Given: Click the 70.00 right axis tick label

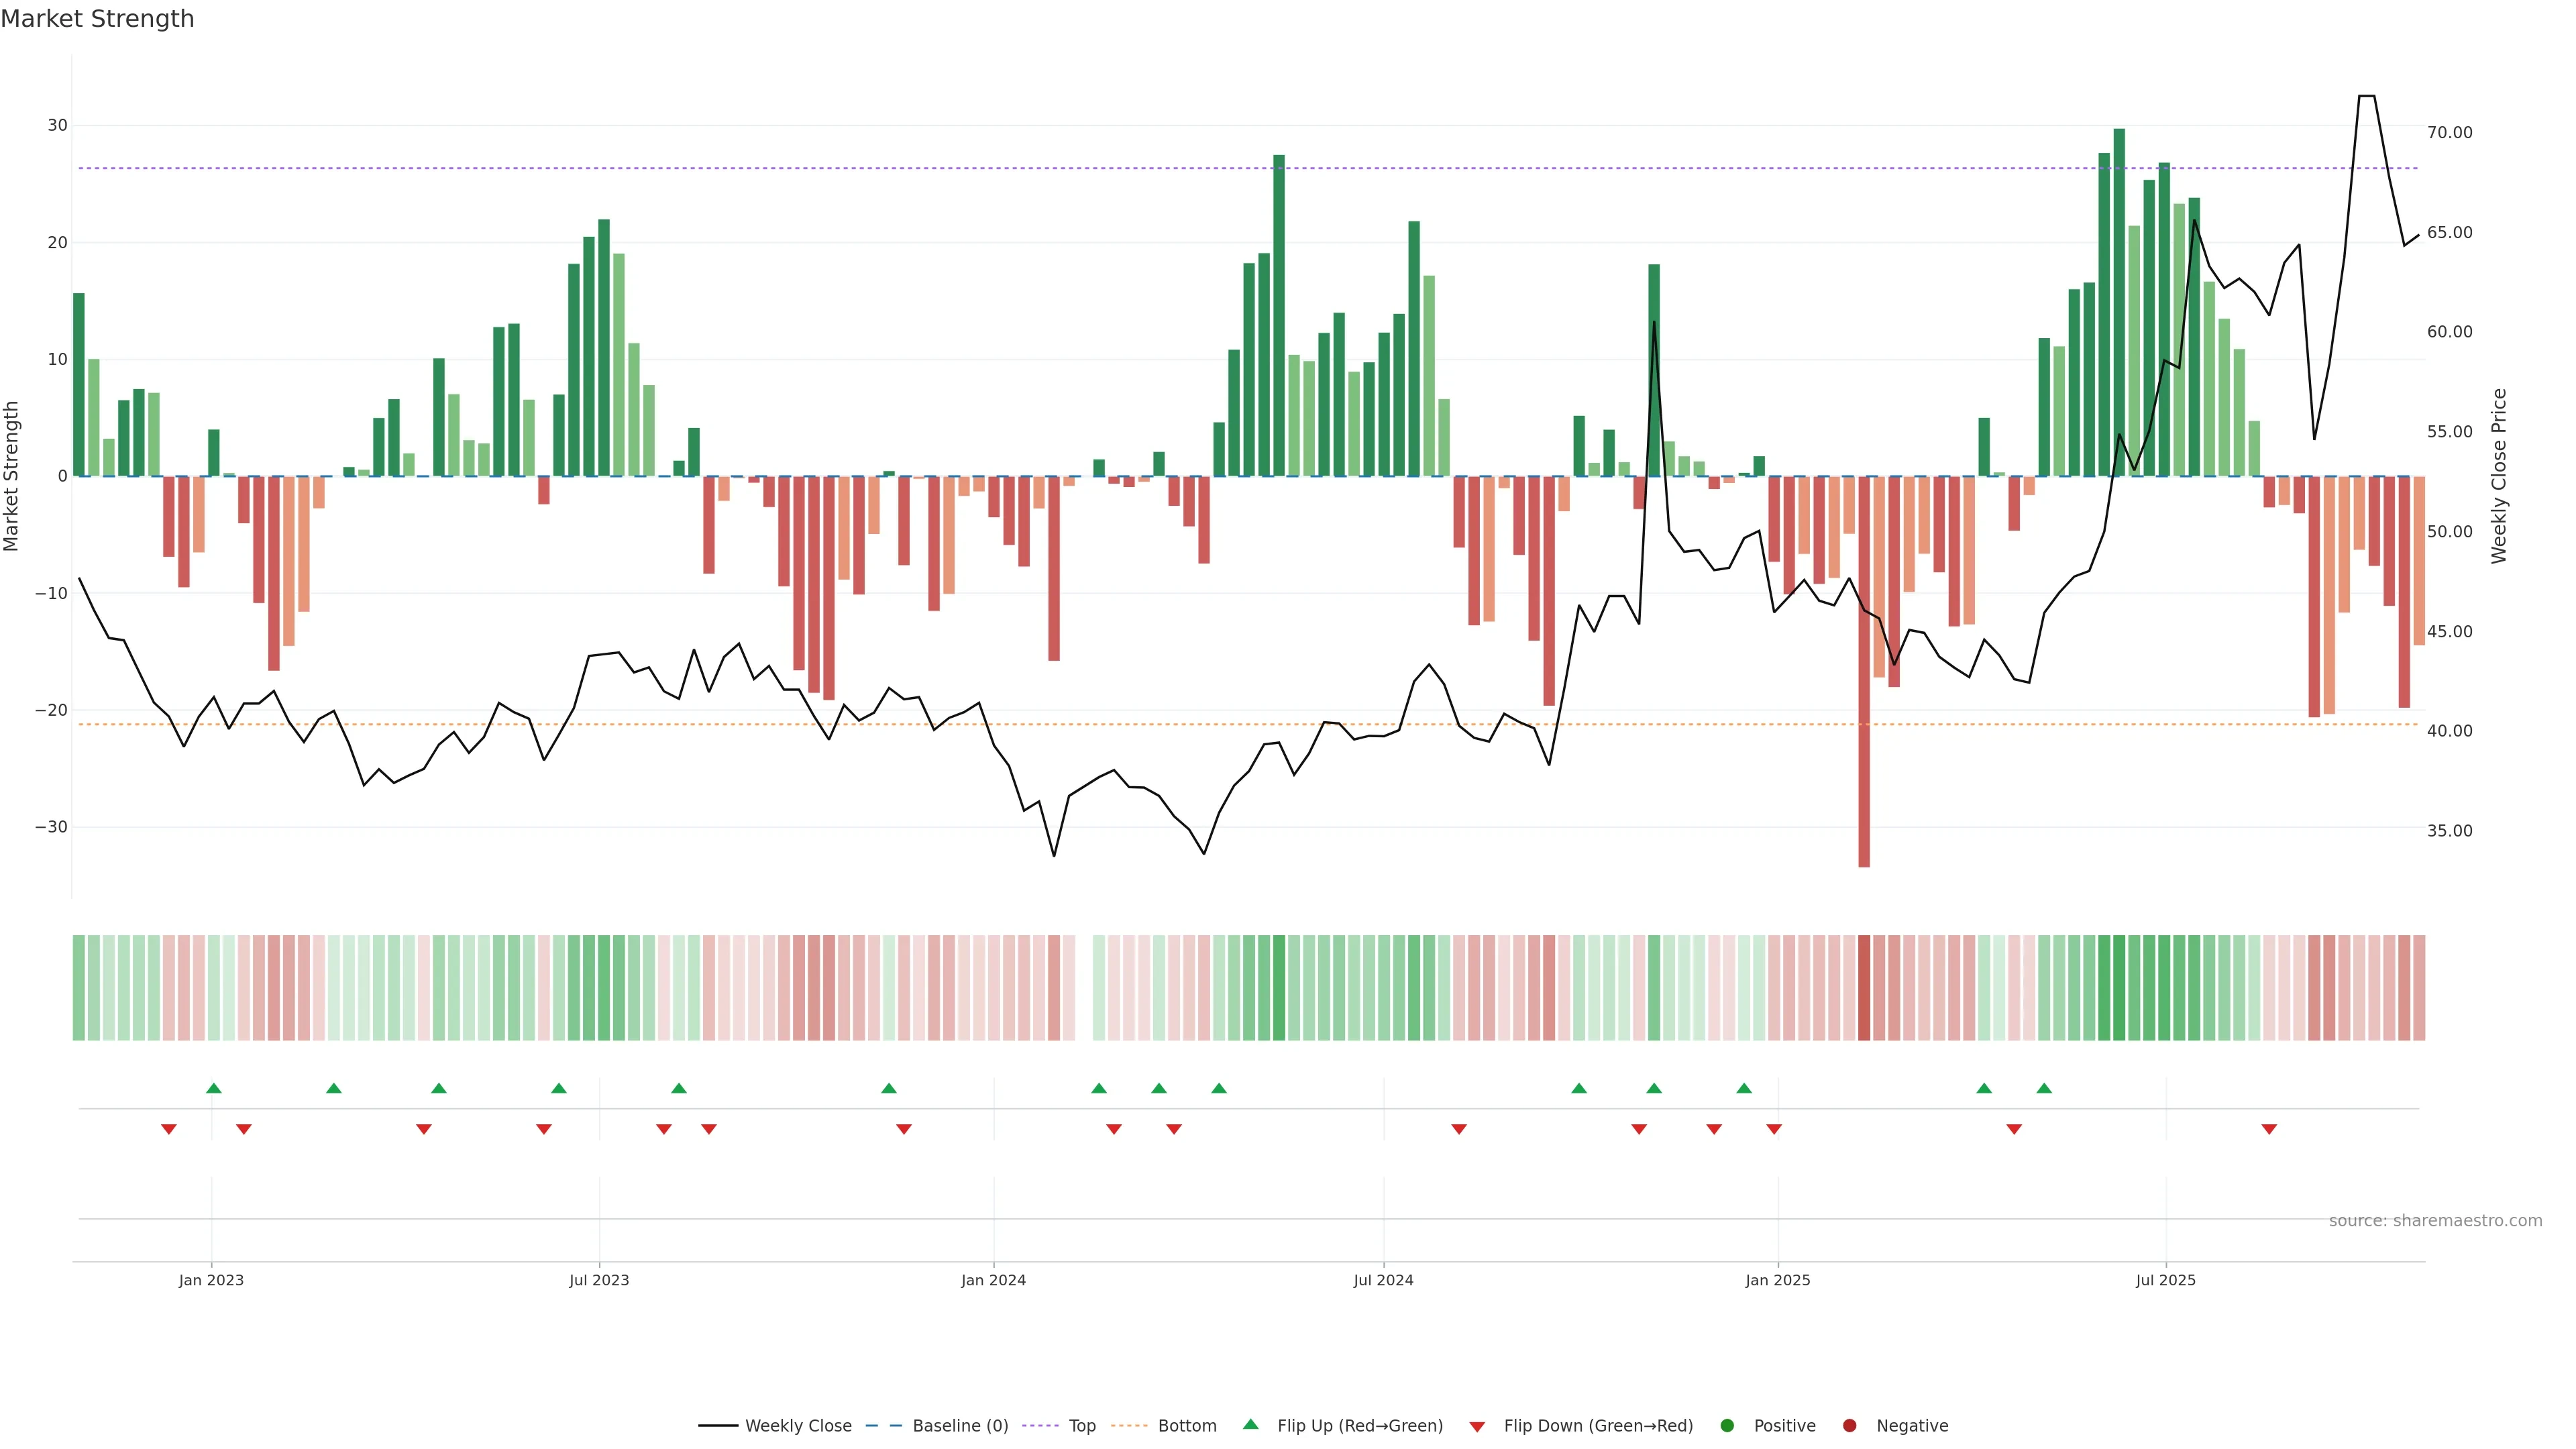Looking at the screenshot, I should (2449, 132).
